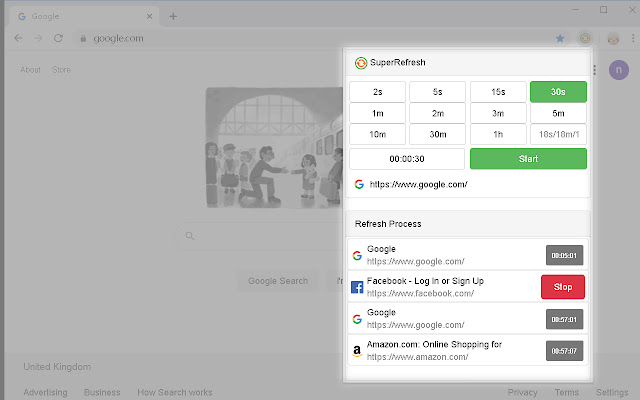Reload page with browser refresh icon
640x400 pixels.
tap(58, 38)
